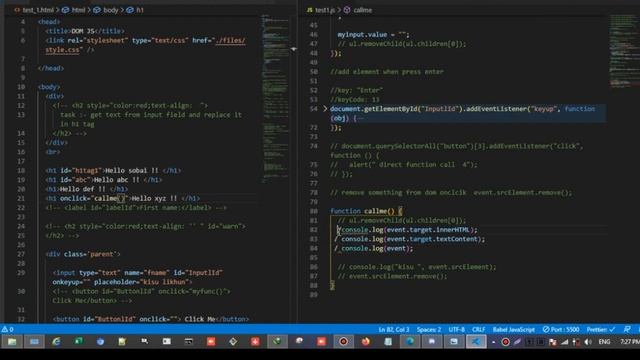Viewport: 640px width, 360px height.
Task: Click the warnings count icon in status bar
Action: [8, 329]
